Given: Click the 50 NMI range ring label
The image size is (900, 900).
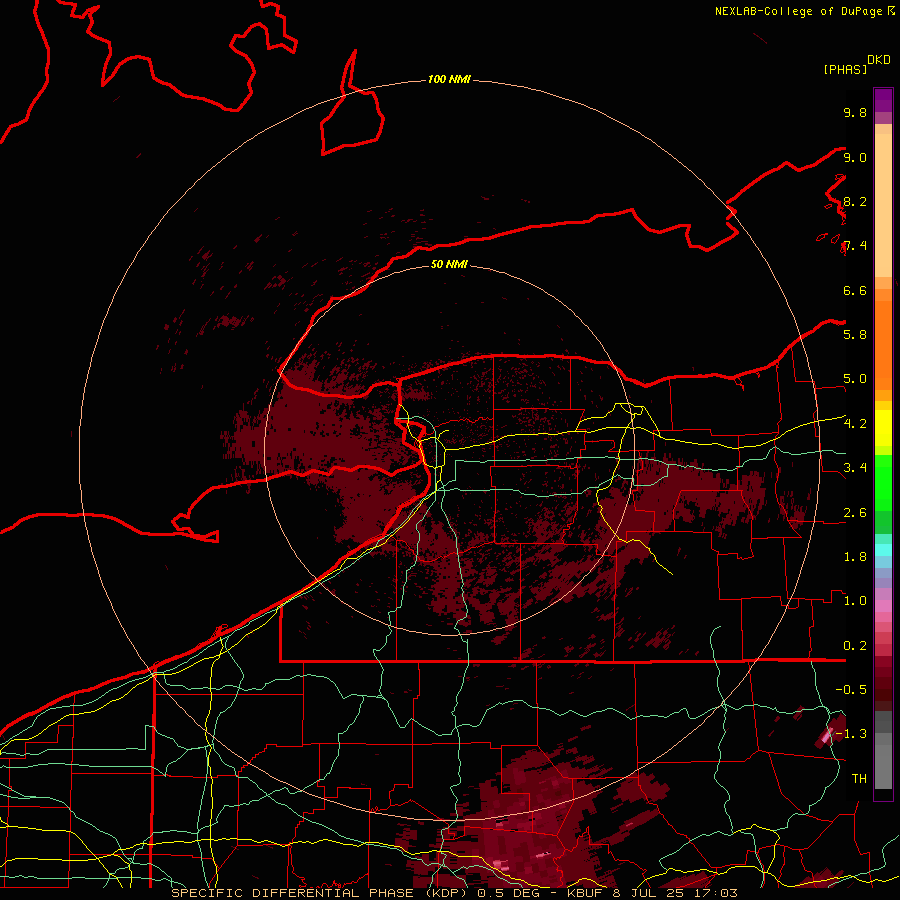Looking at the screenshot, I should (x=449, y=264).
